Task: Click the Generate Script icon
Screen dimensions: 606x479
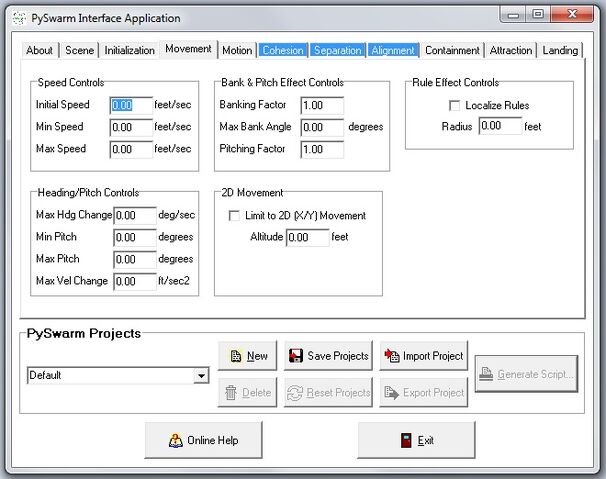Action: (486, 374)
